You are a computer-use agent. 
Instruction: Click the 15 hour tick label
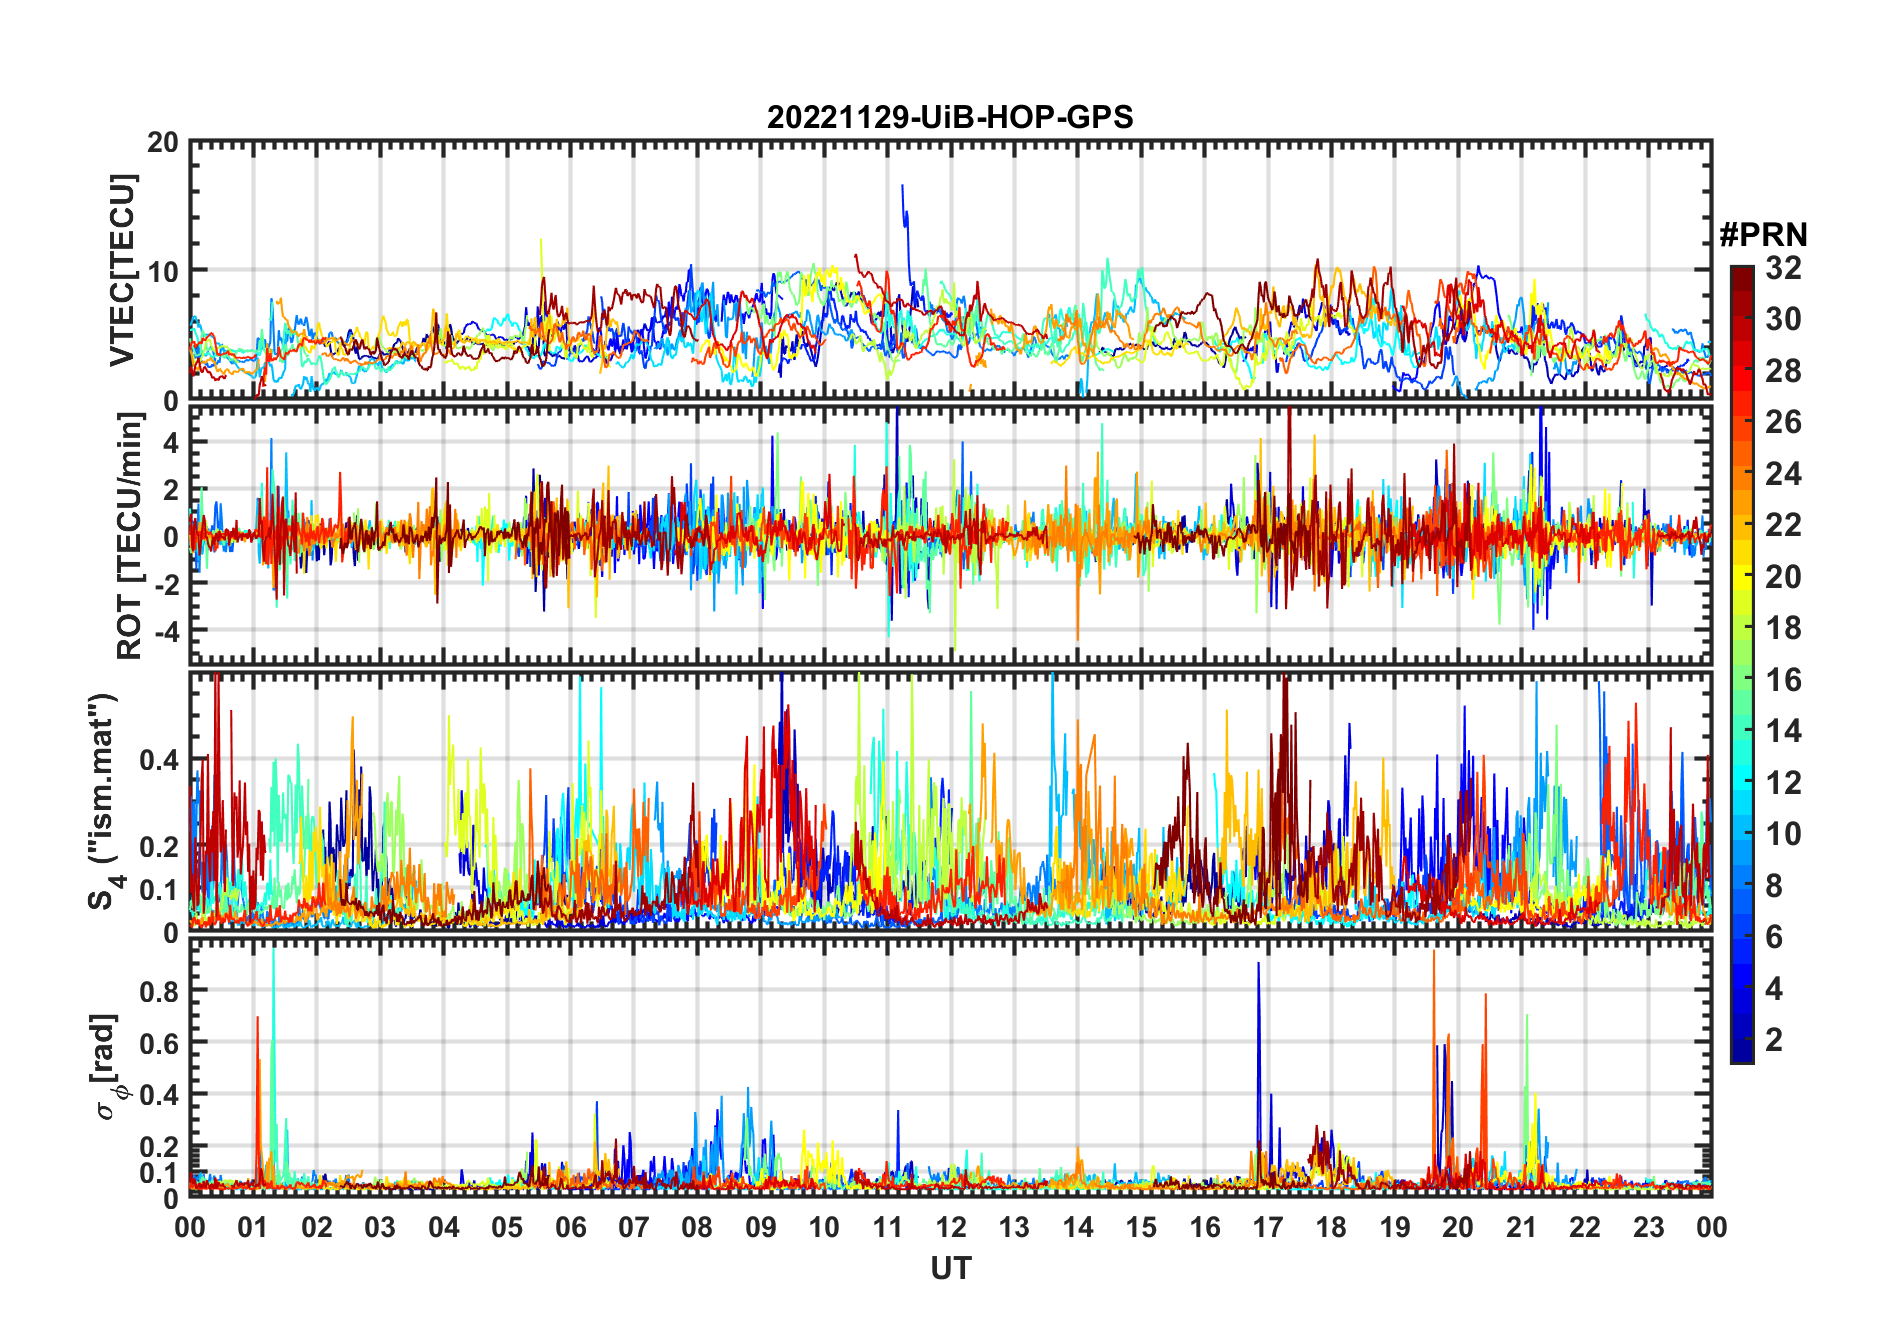click(x=1141, y=1227)
